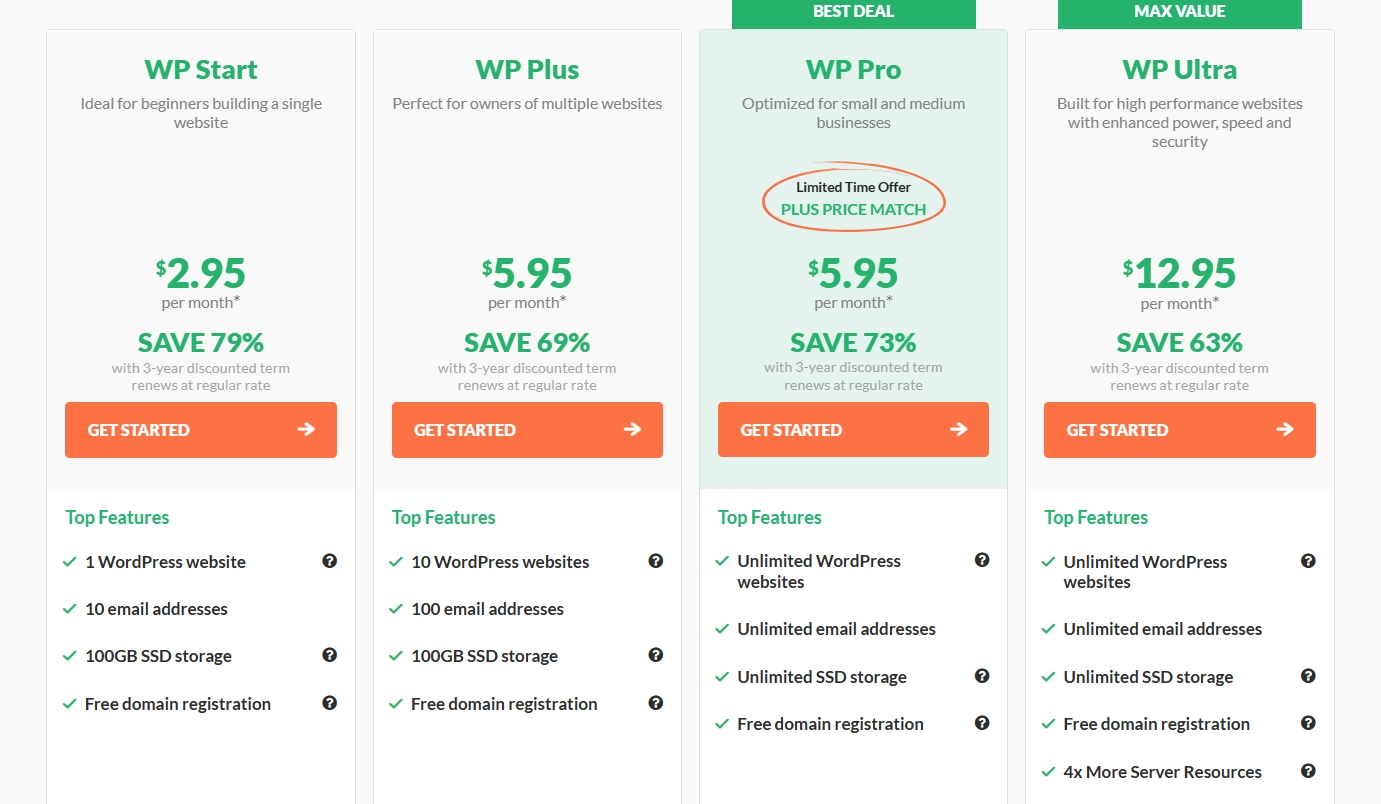This screenshot has height=804, width=1381.
Task: Click help icon beside WP Start '1 WordPress website'
Action: 329,561
